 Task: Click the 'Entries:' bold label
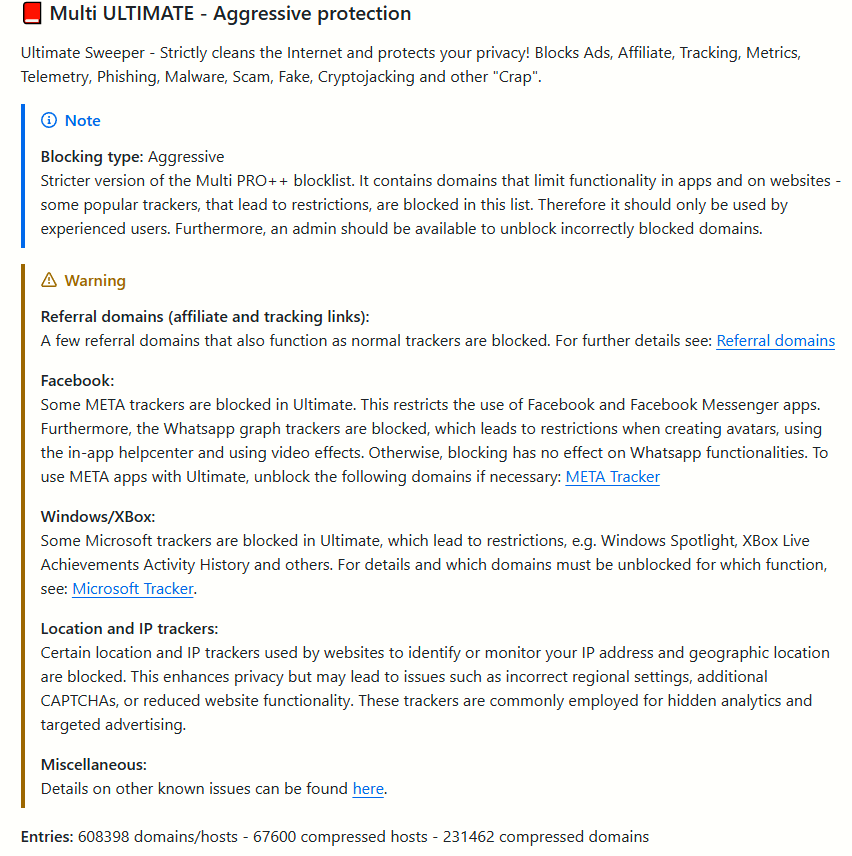coord(47,836)
